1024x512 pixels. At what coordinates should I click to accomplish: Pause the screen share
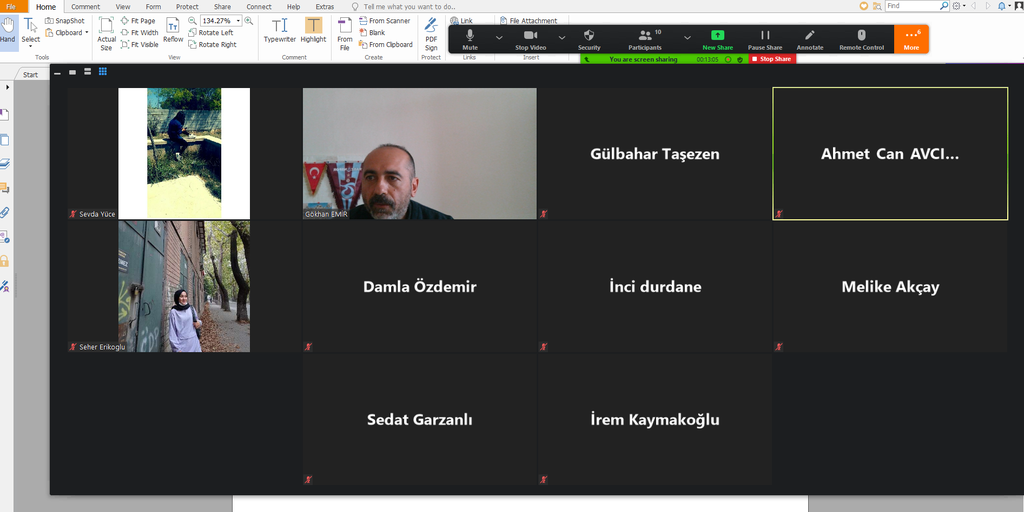click(765, 38)
